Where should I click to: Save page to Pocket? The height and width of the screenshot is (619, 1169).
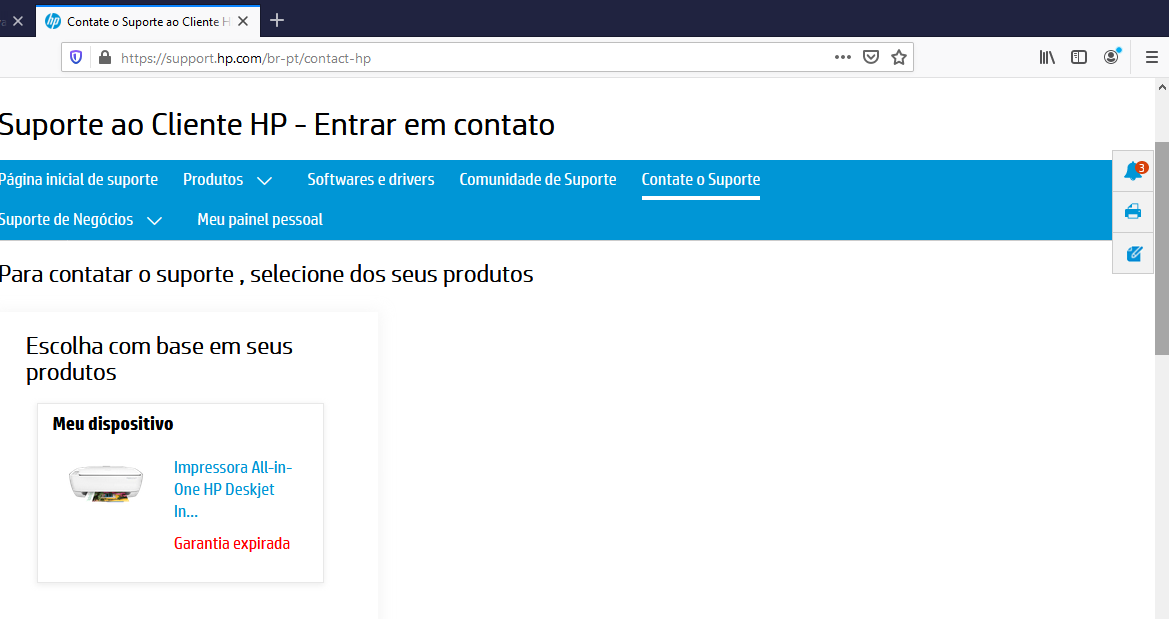tap(871, 57)
